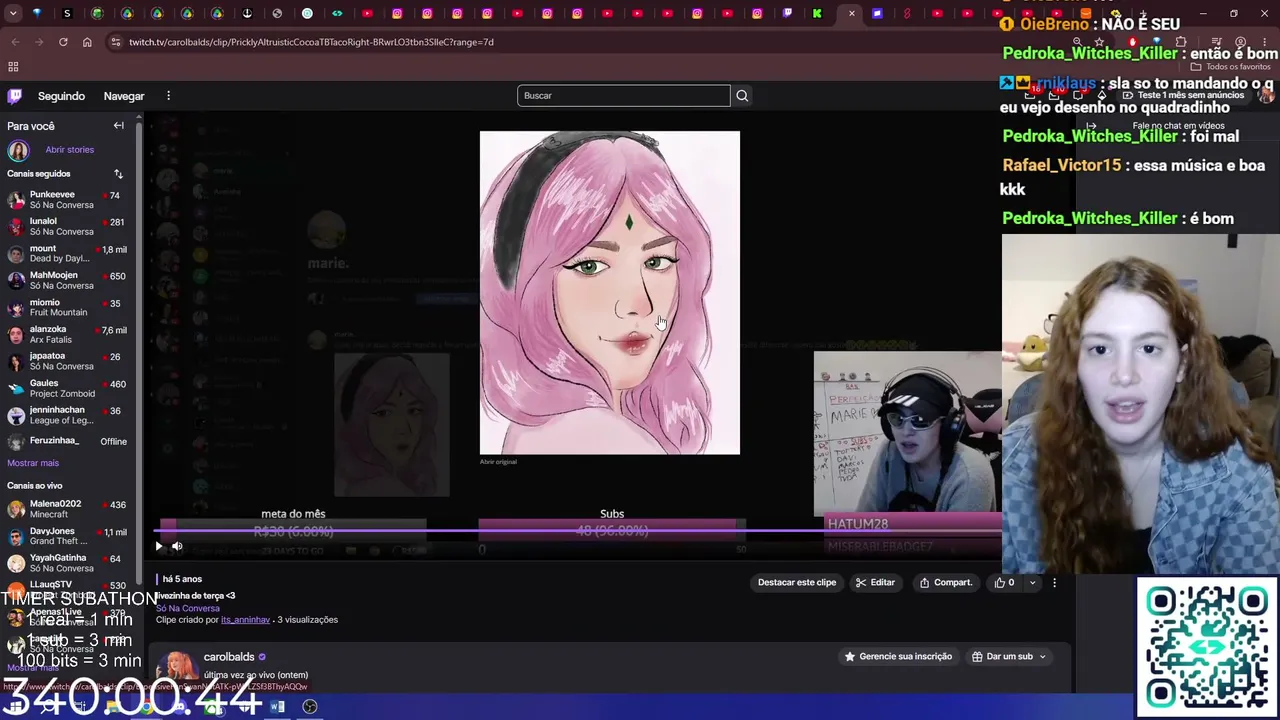Open Gaules channel playing Project Zomboid
This screenshot has width=1280, height=720.
coord(67,388)
